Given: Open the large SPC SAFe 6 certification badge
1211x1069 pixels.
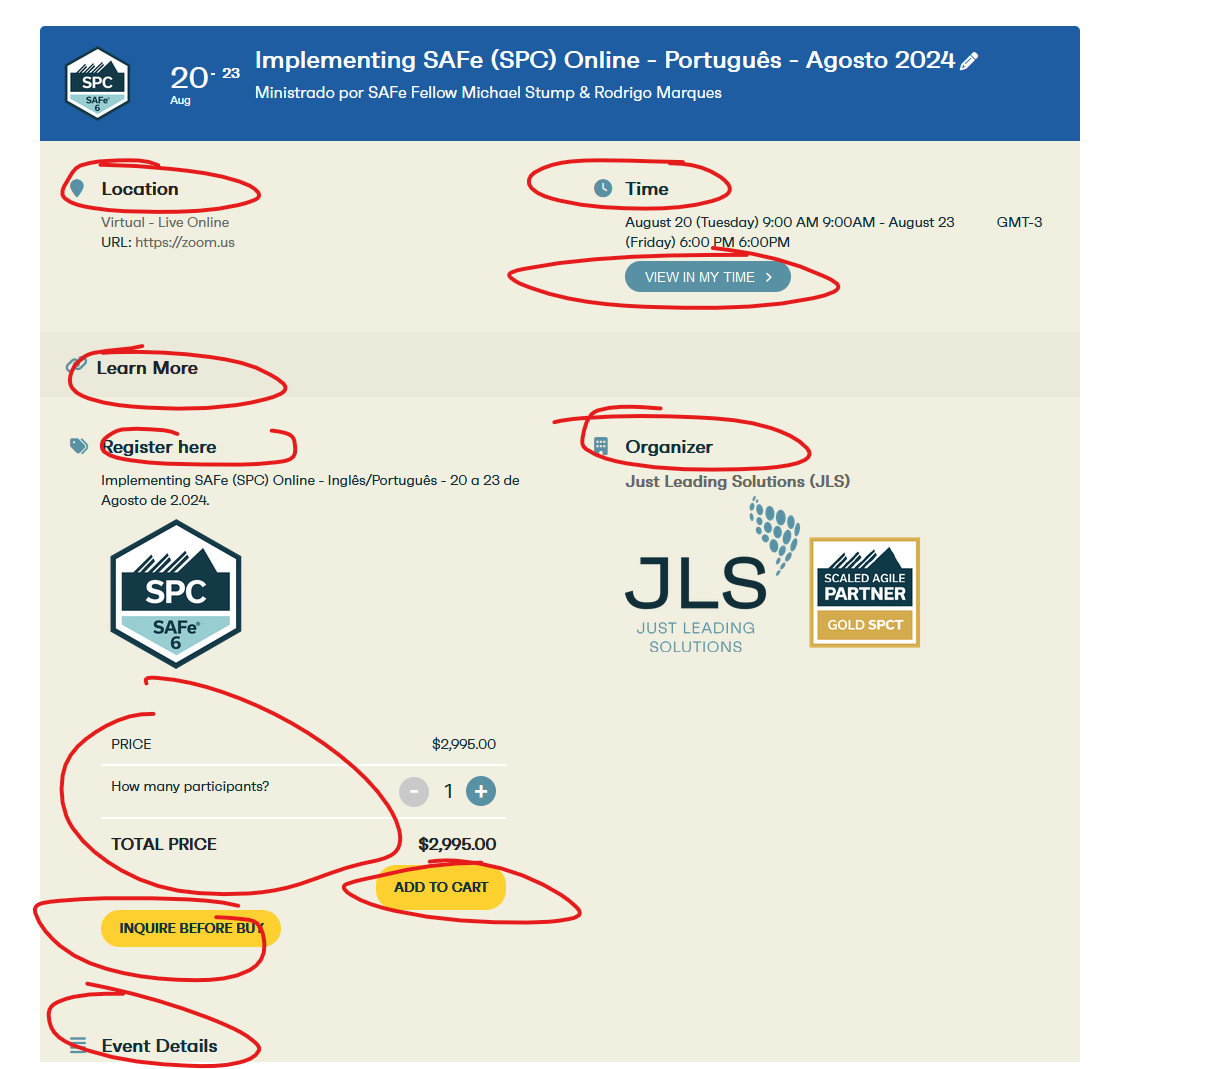Looking at the screenshot, I should (x=176, y=594).
